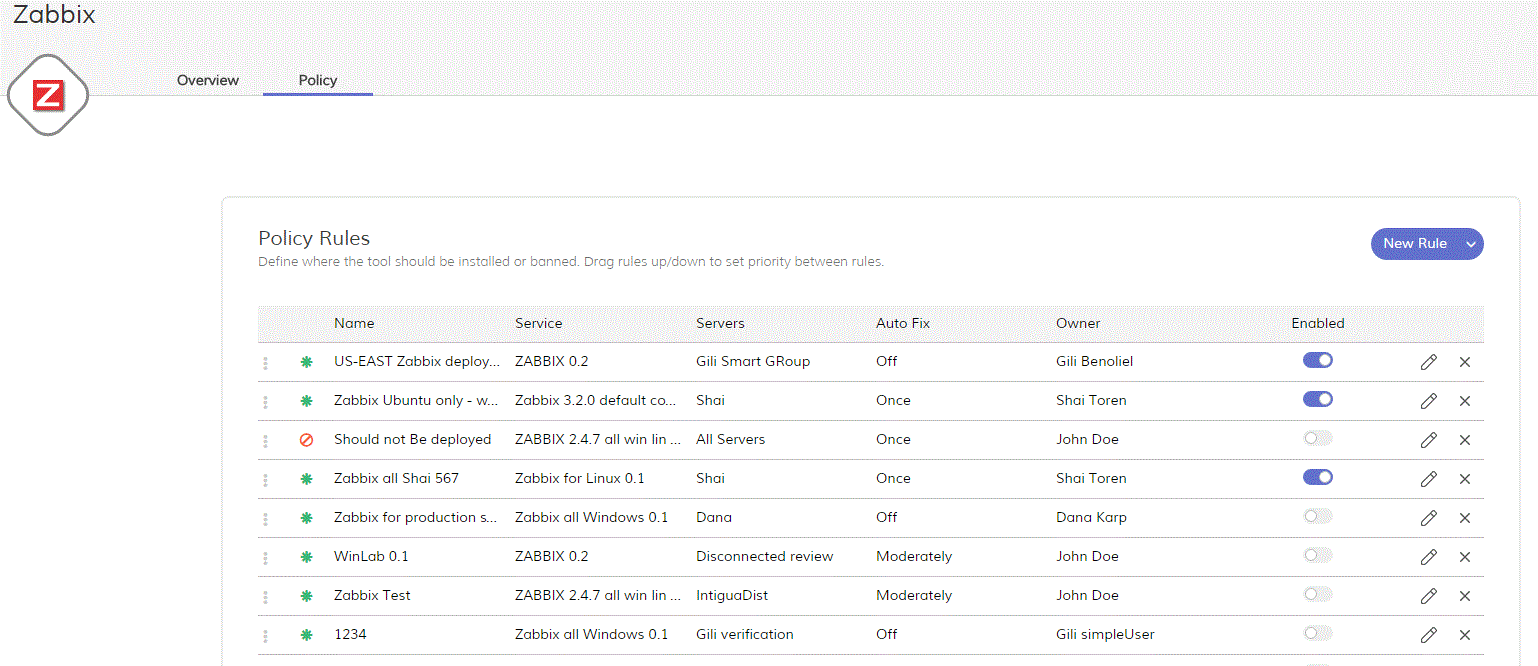Edit the WinLab 0.1 rule
The image size is (1538, 666).
(x=1429, y=557)
